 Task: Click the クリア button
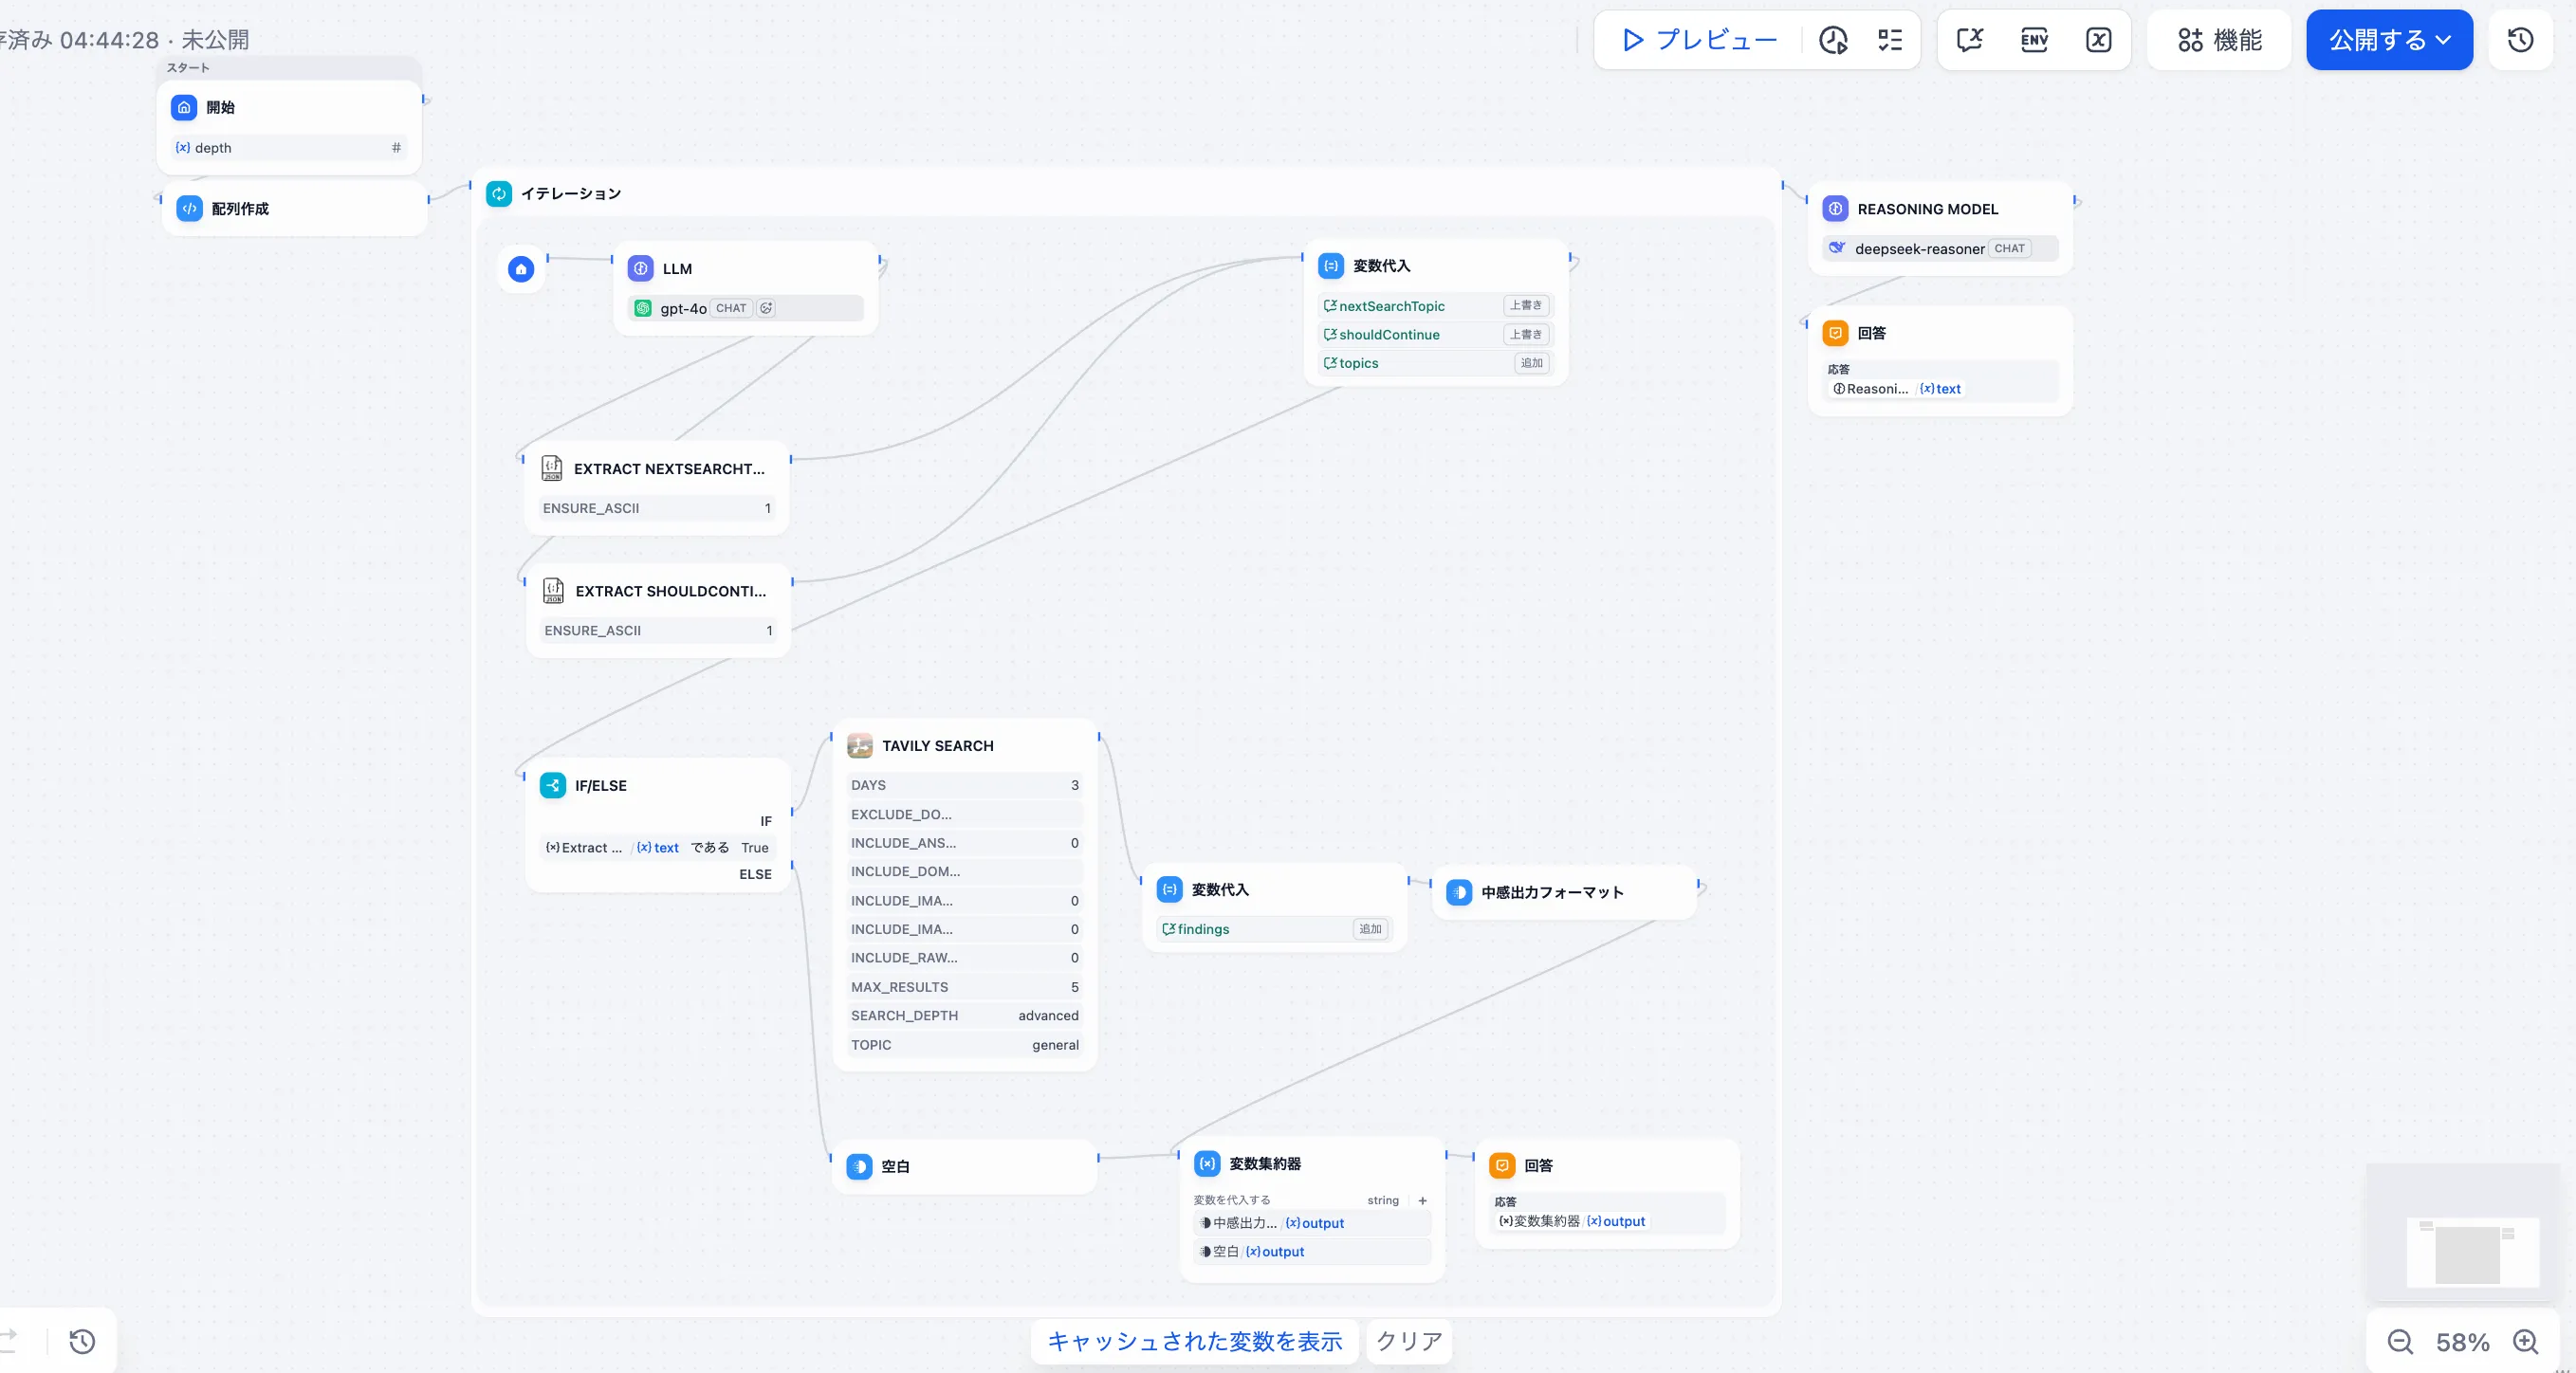1409,1341
